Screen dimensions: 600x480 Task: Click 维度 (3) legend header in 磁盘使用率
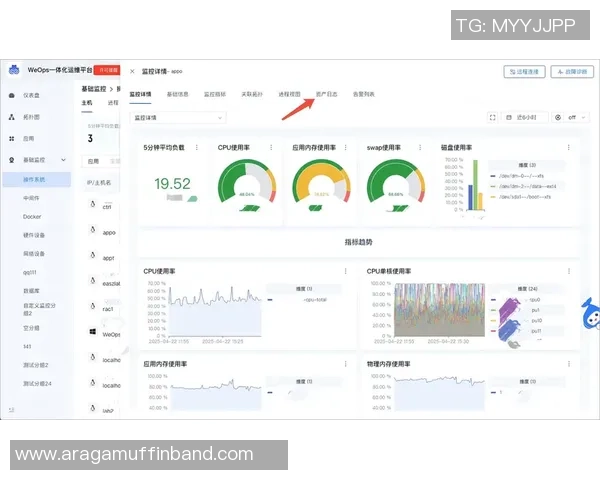tap(527, 165)
